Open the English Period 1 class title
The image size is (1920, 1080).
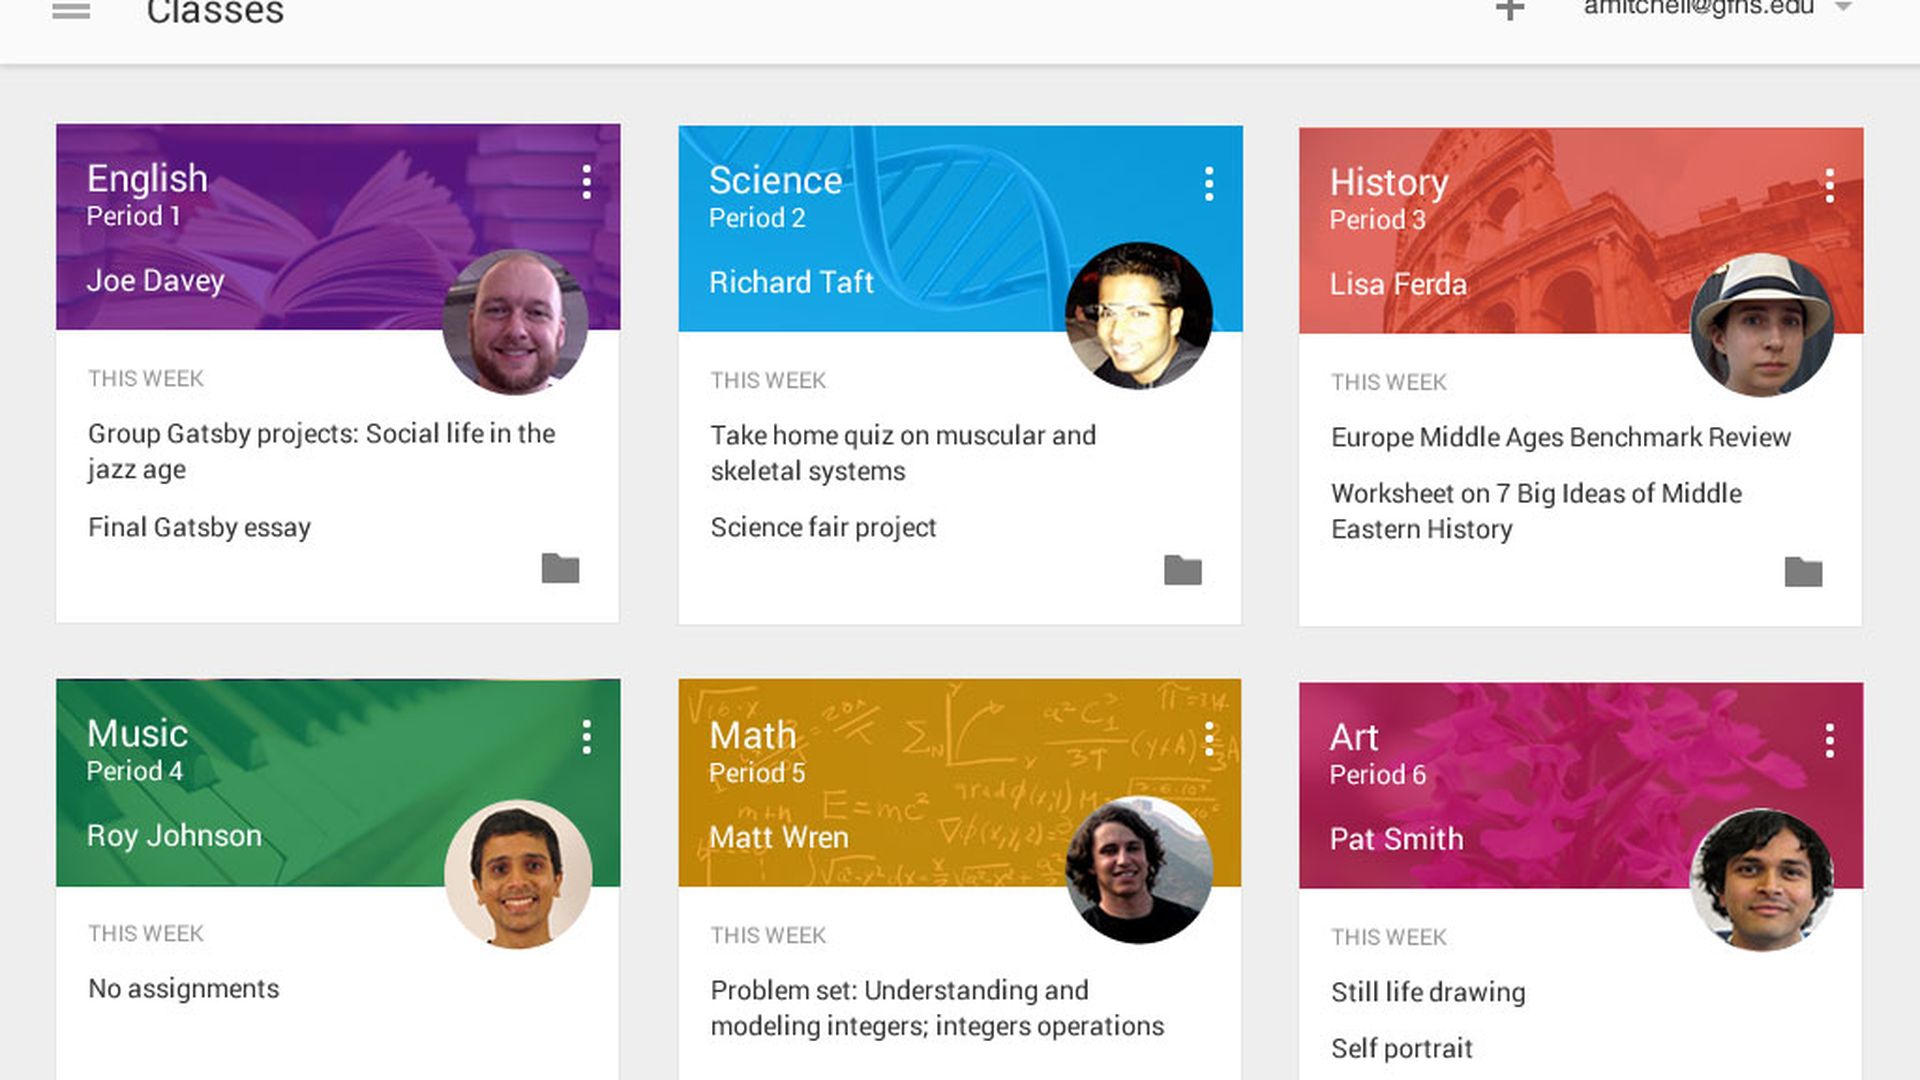click(x=147, y=179)
